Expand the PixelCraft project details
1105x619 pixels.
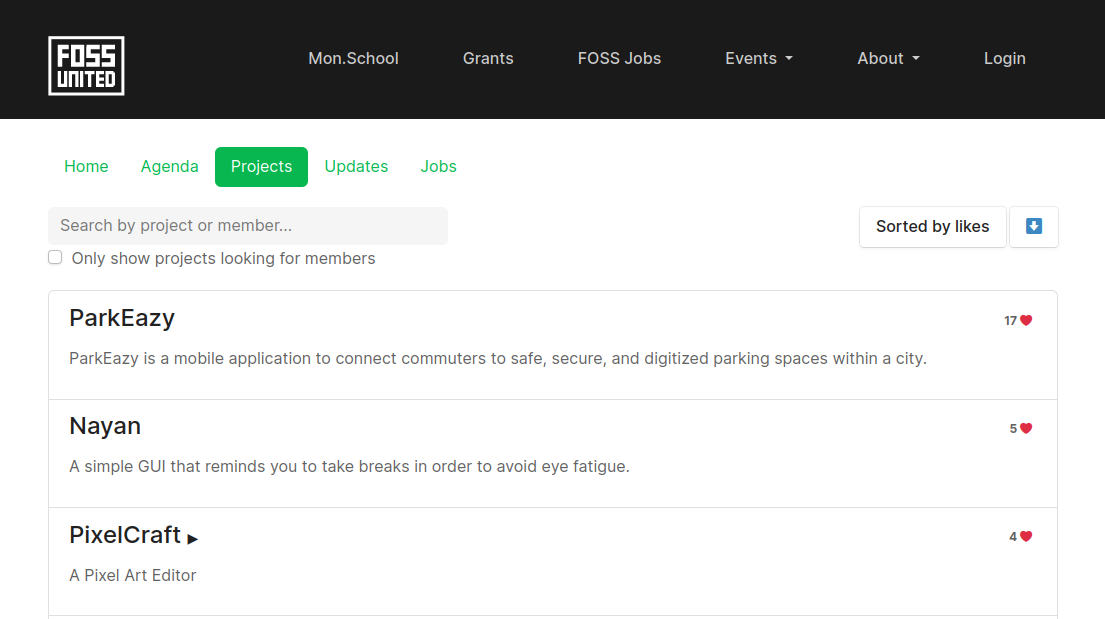click(193, 538)
